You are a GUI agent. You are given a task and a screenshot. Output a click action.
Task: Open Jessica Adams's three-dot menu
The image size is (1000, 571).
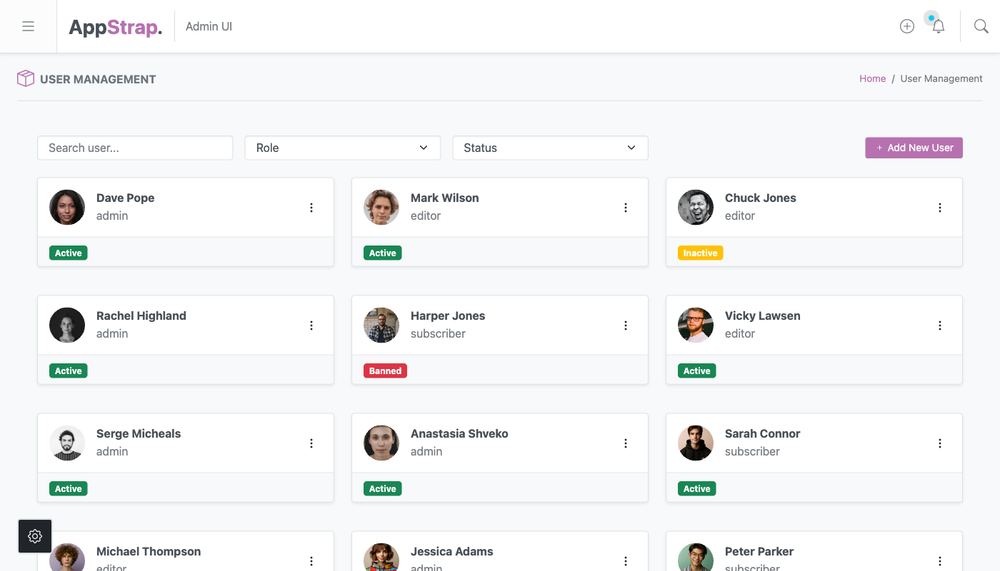tap(626, 561)
